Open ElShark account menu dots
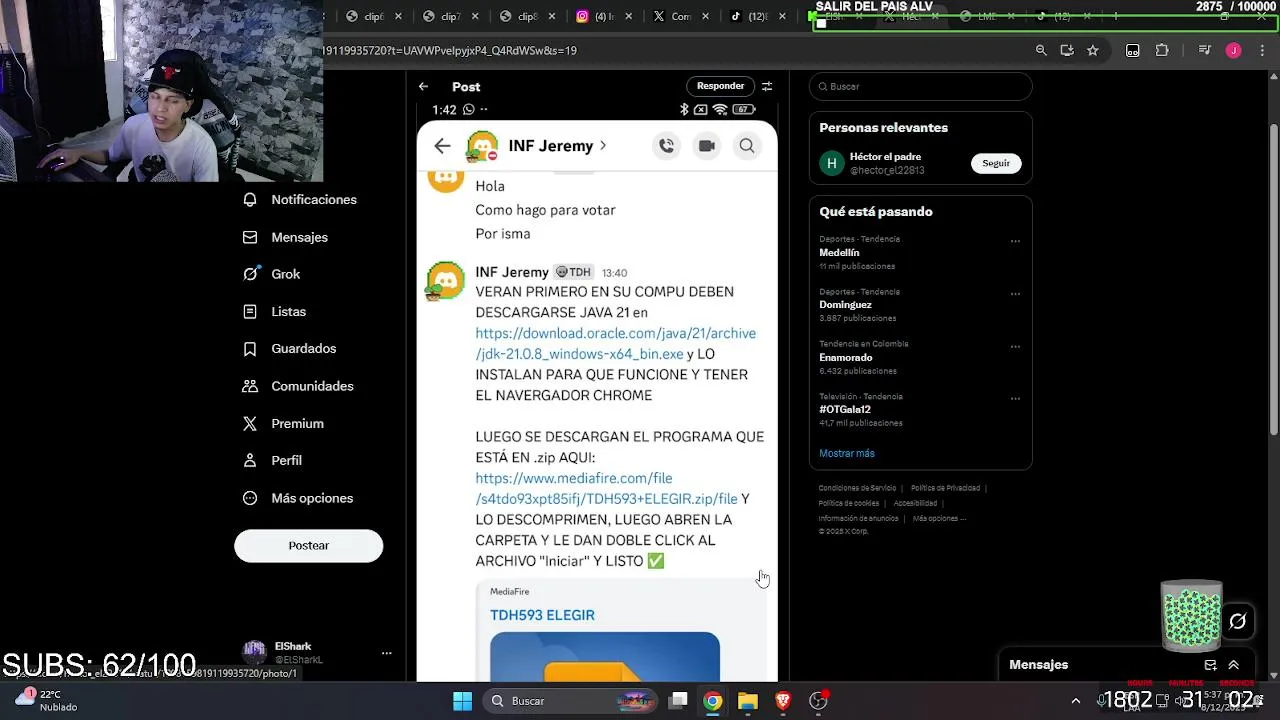The height and width of the screenshot is (720, 1280). [386, 653]
